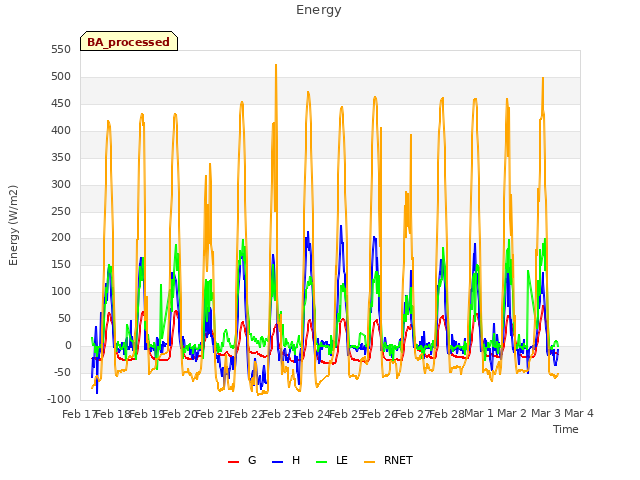Click the Energy (W/m2) axis label
This screenshot has width=640, height=480.
coord(13,225)
